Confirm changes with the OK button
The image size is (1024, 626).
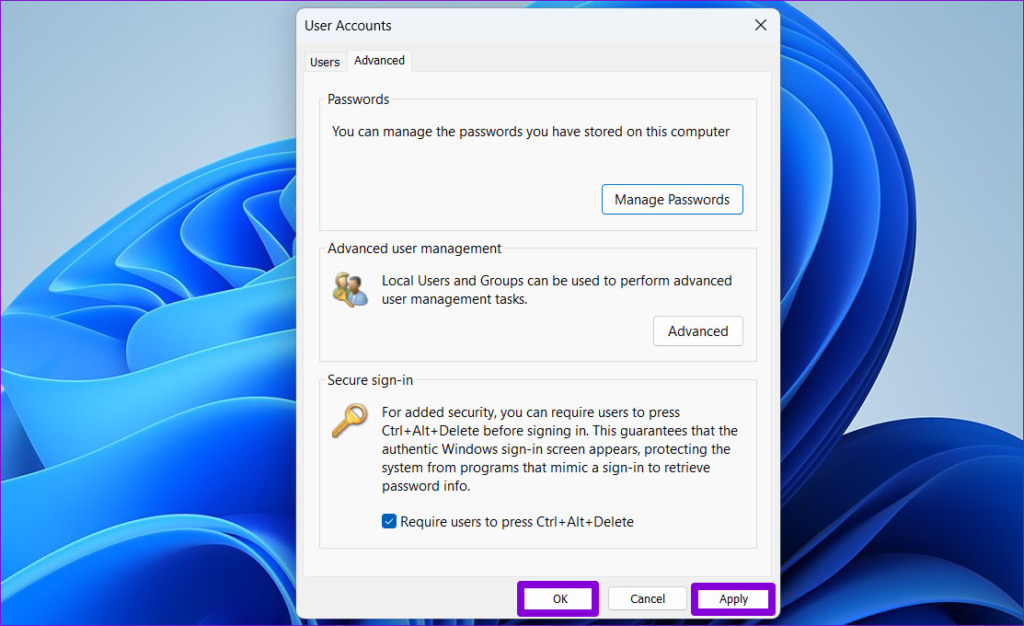pos(557,598)
